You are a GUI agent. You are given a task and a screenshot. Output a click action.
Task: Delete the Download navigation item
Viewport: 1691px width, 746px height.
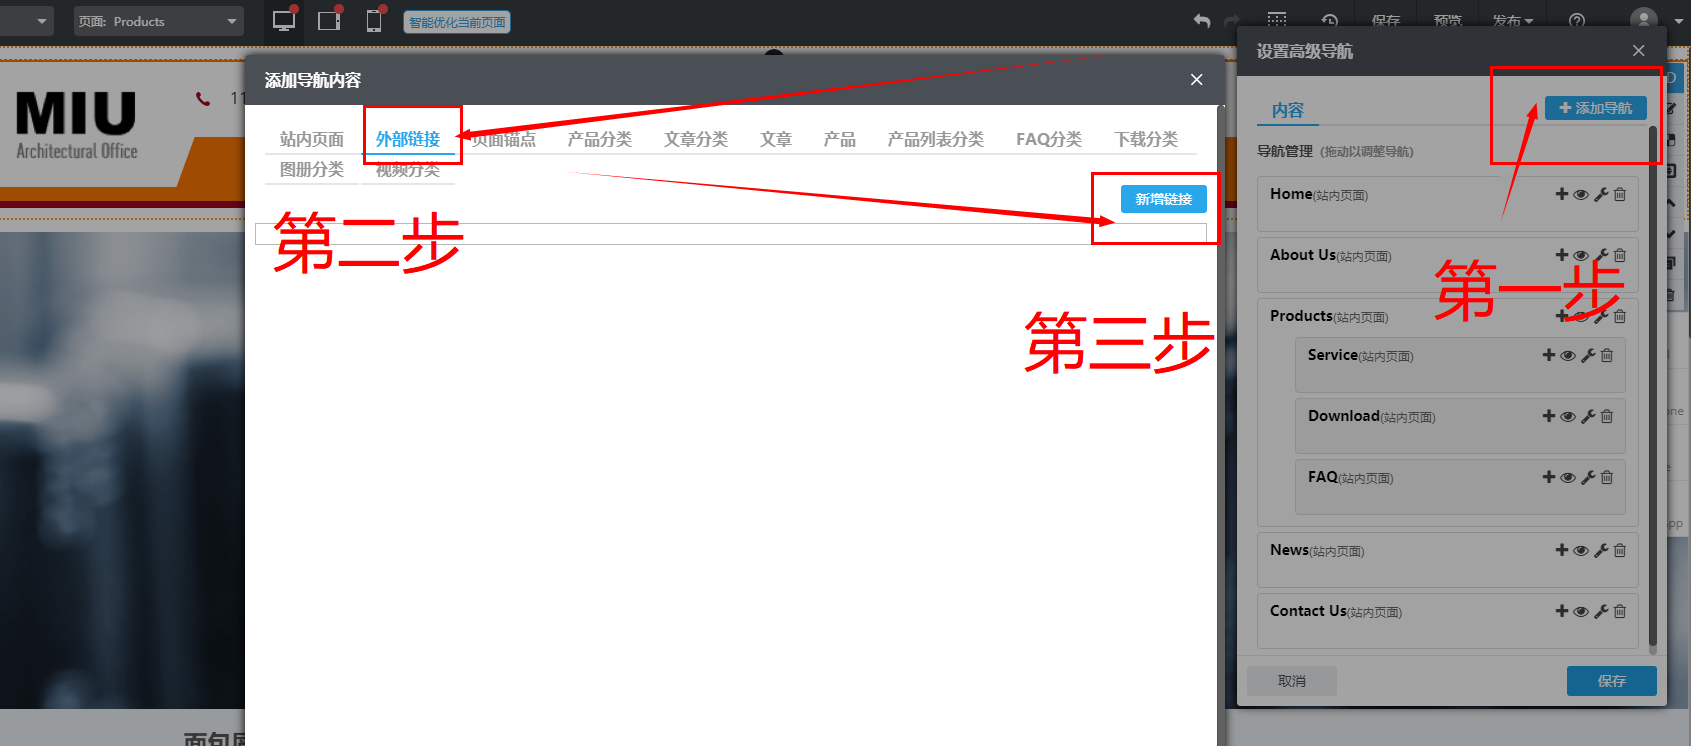(x=1607, y=416)
